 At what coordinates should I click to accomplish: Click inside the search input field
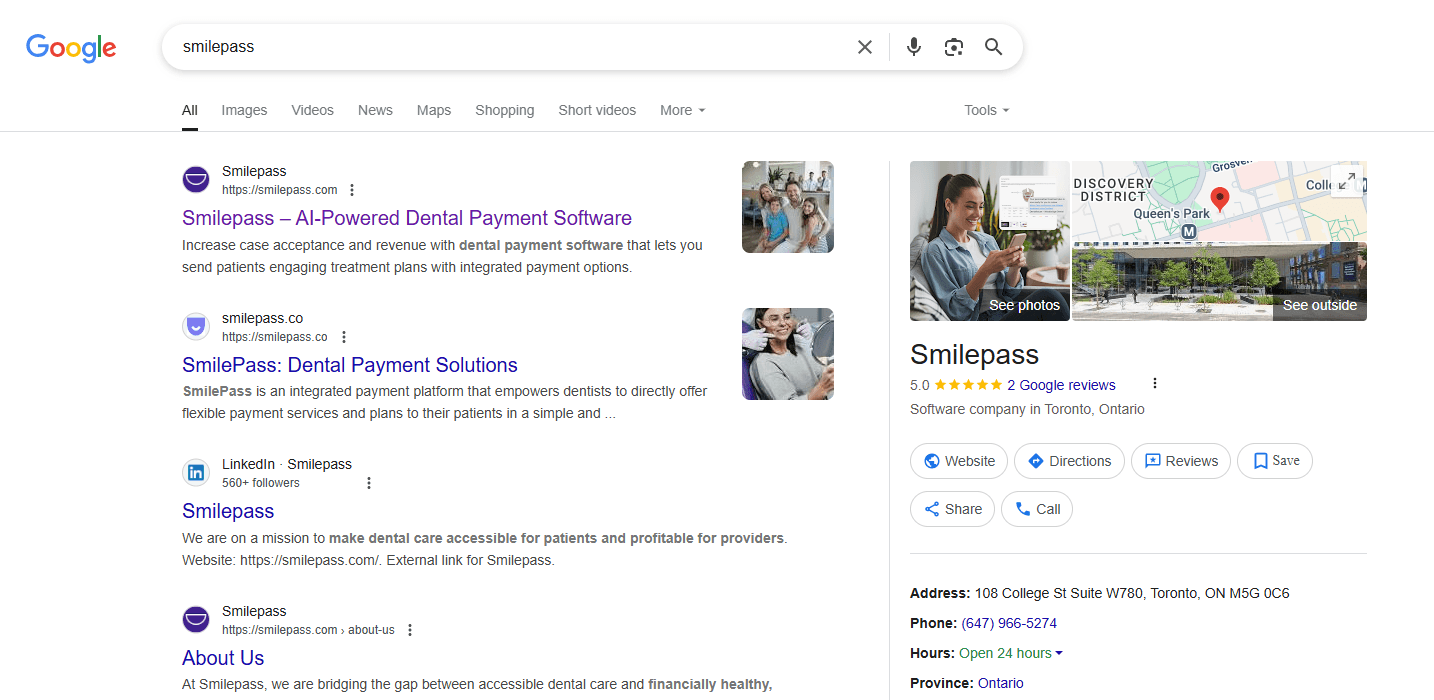(x=500, y=46)
